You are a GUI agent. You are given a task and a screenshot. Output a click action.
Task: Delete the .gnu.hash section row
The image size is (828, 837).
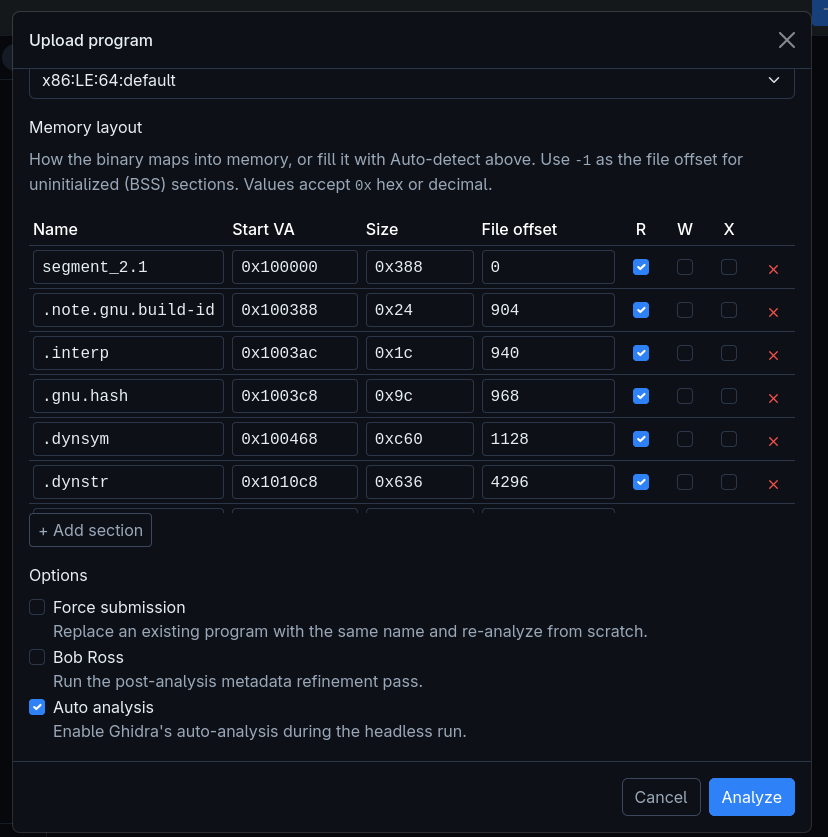pos(773,398)
